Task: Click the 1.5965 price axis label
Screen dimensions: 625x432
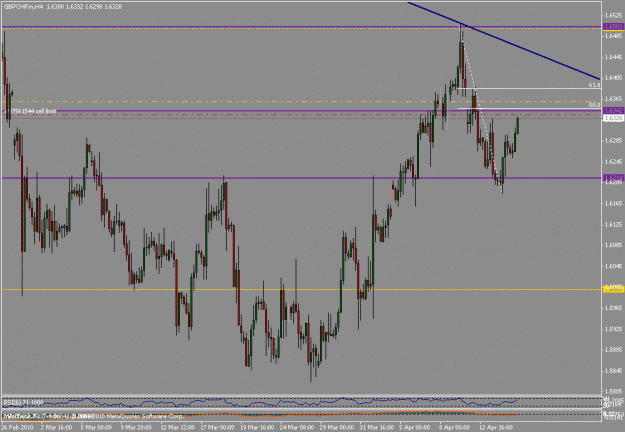Action: pos(613,308)
